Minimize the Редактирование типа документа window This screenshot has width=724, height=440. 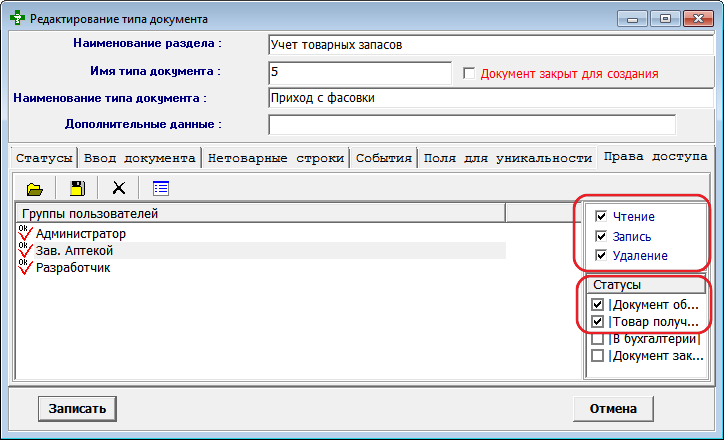tap(632, 19)
